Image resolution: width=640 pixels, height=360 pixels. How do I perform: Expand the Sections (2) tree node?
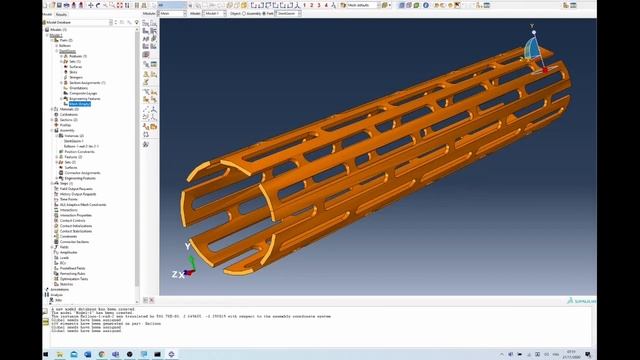[52, 120]
